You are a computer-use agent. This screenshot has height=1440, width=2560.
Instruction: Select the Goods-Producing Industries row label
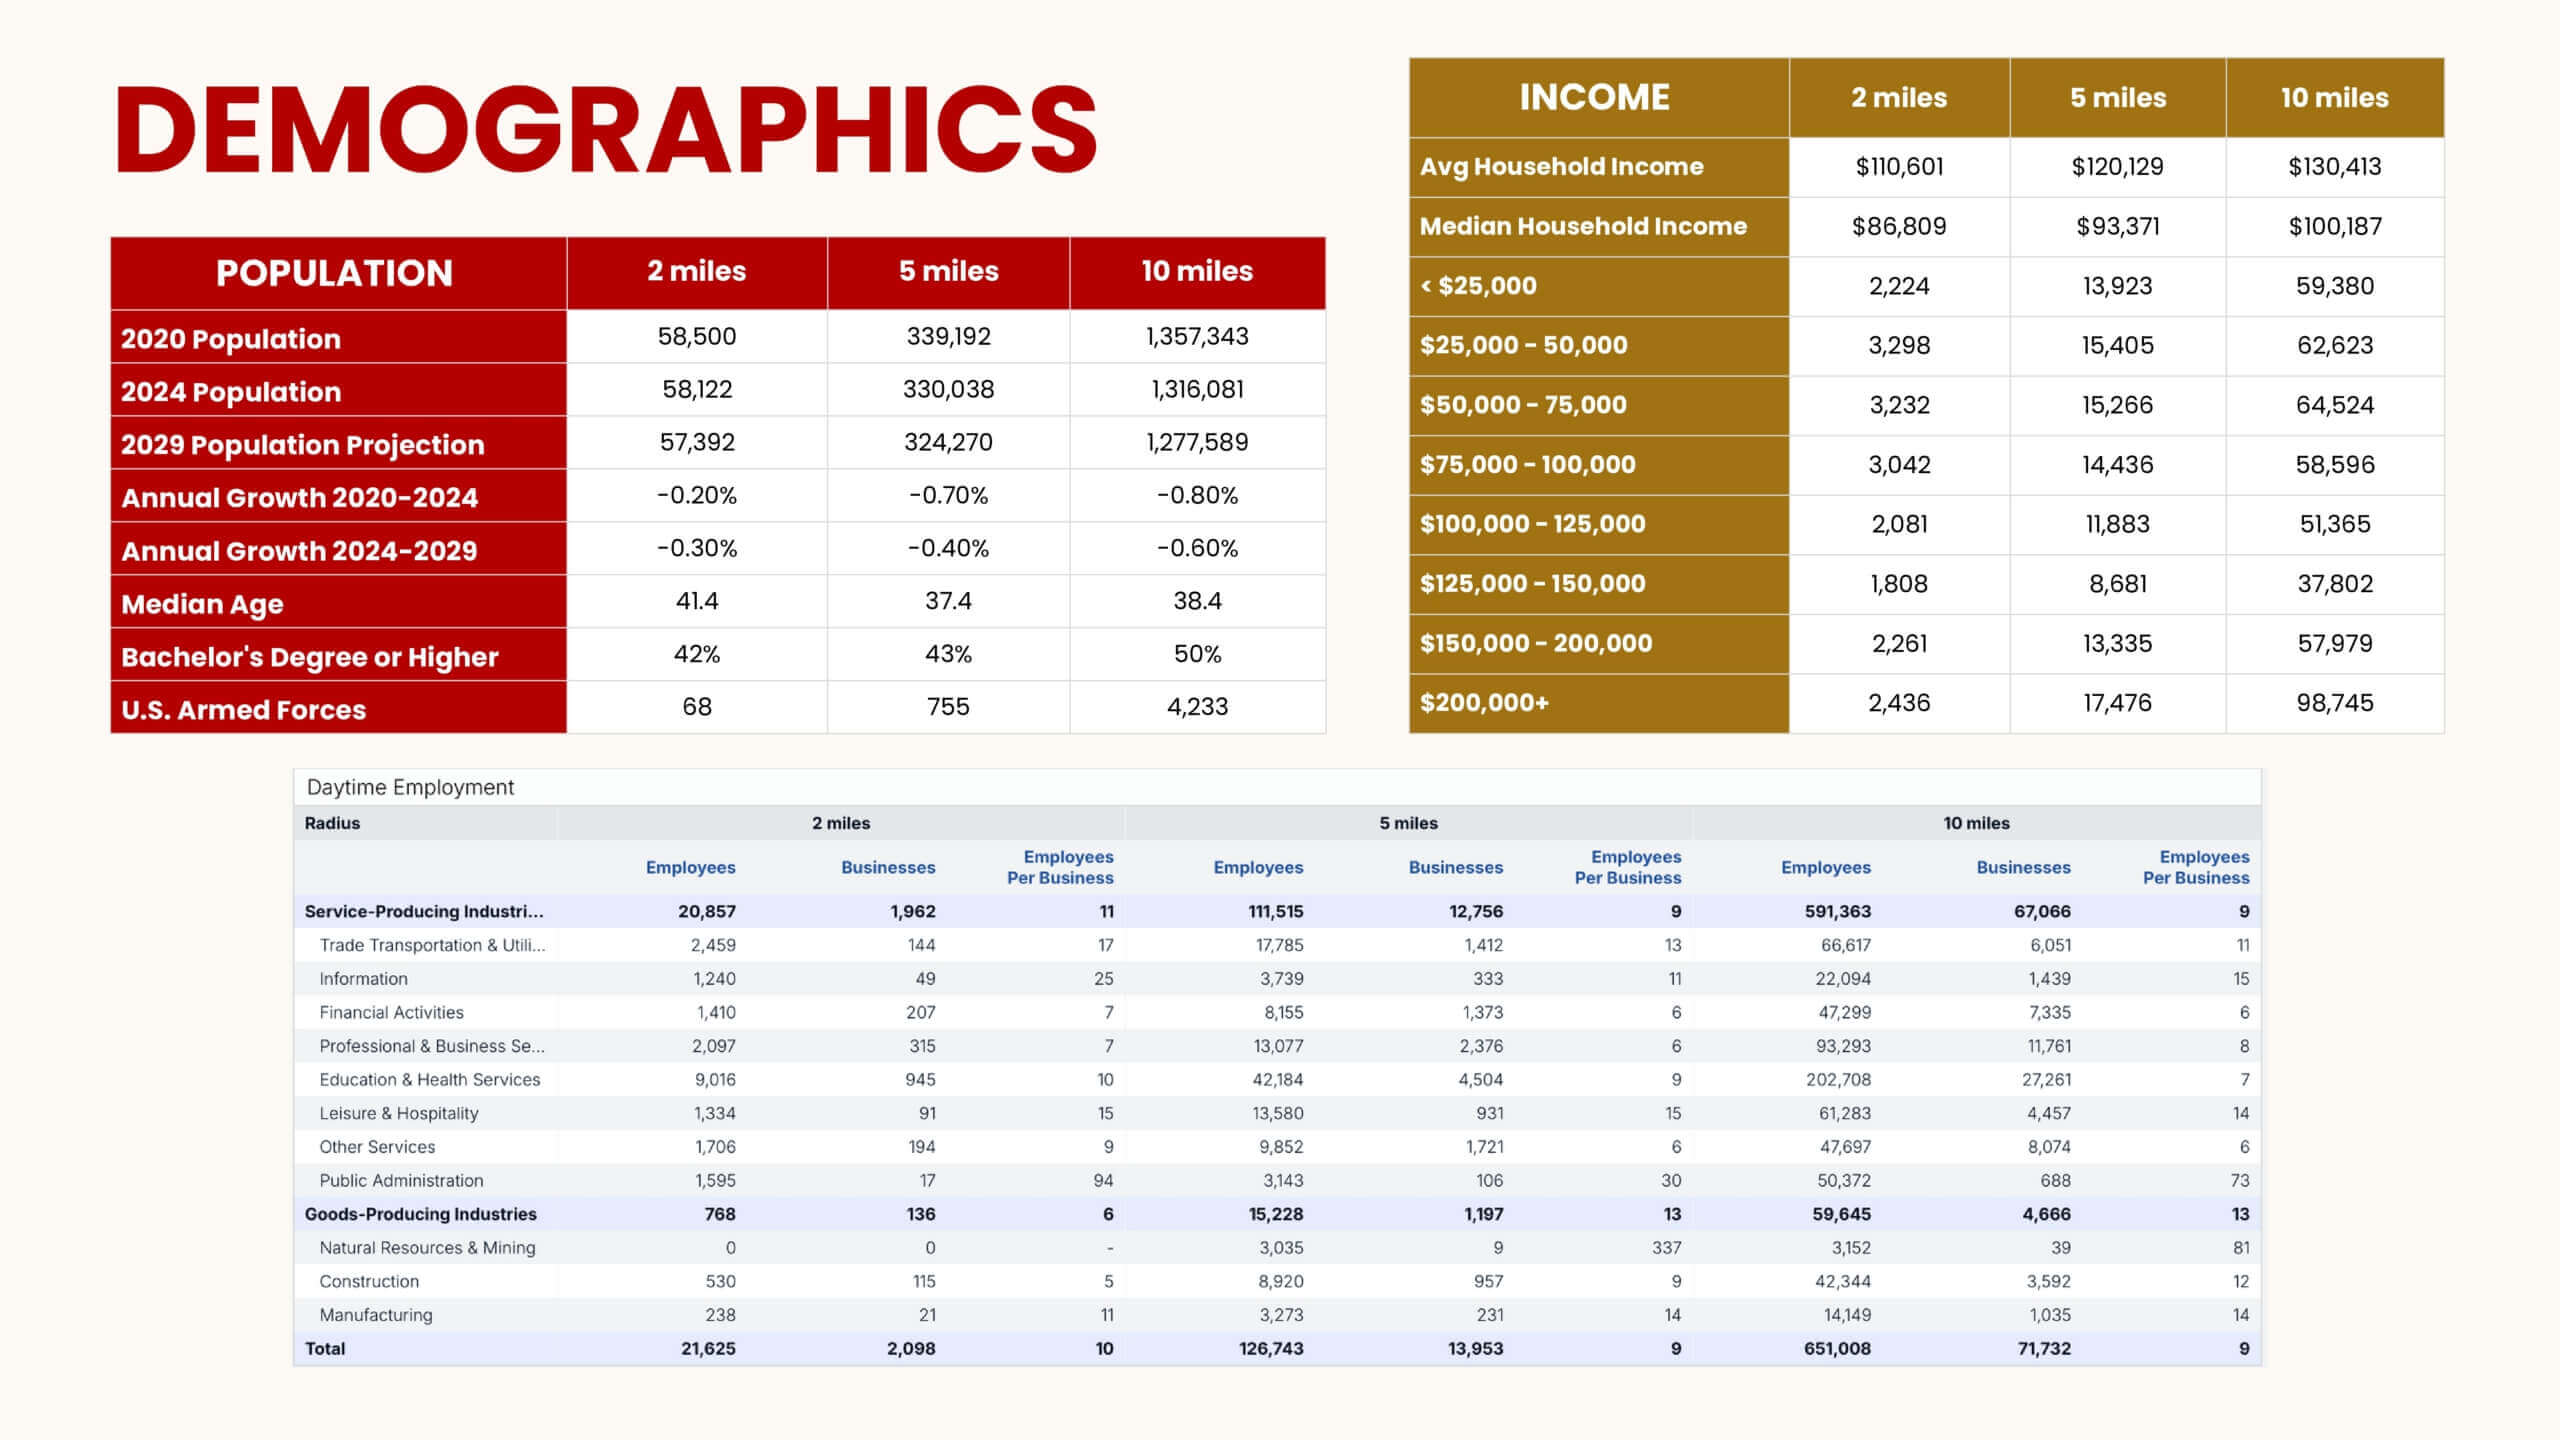[x=420, y=1214]
